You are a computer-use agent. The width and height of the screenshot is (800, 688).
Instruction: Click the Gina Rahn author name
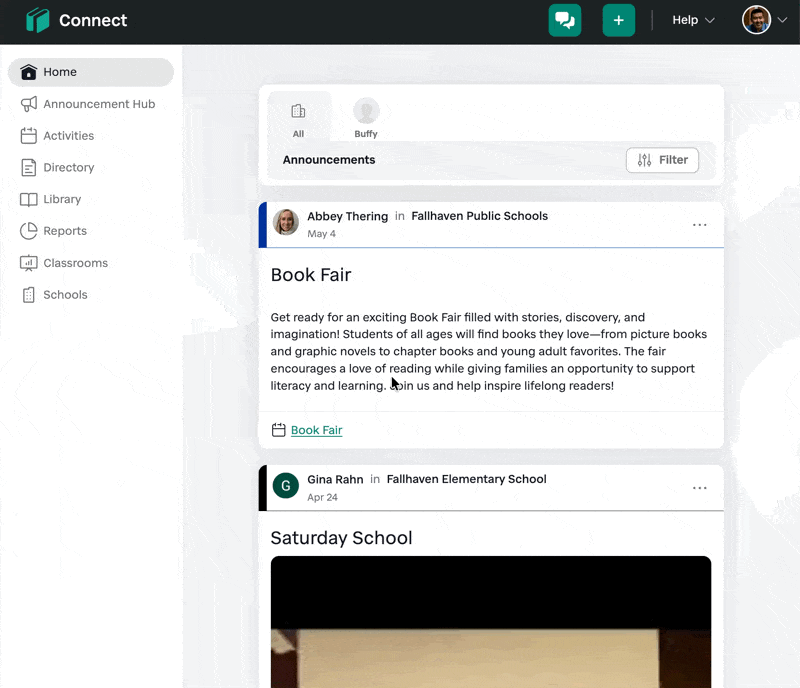point(335,480)
